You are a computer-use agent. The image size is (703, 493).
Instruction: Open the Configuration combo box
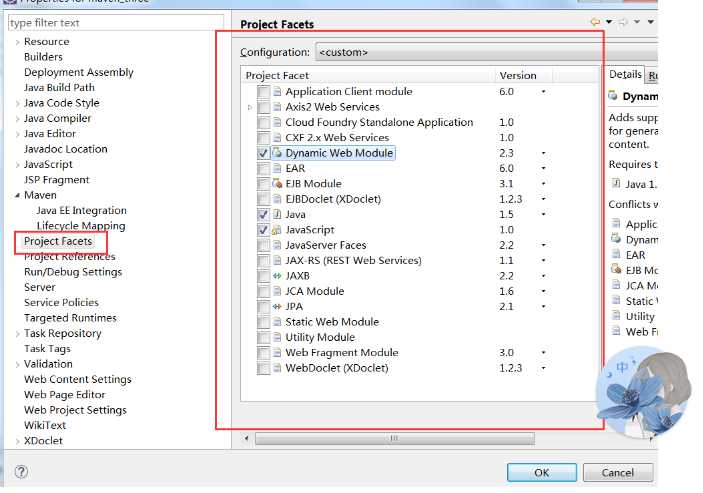click(486, 52)
